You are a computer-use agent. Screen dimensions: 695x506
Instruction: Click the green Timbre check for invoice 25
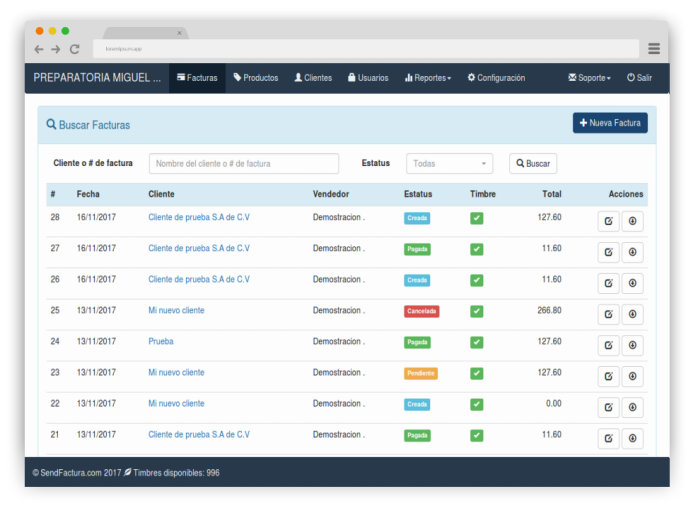coord(476,311)
